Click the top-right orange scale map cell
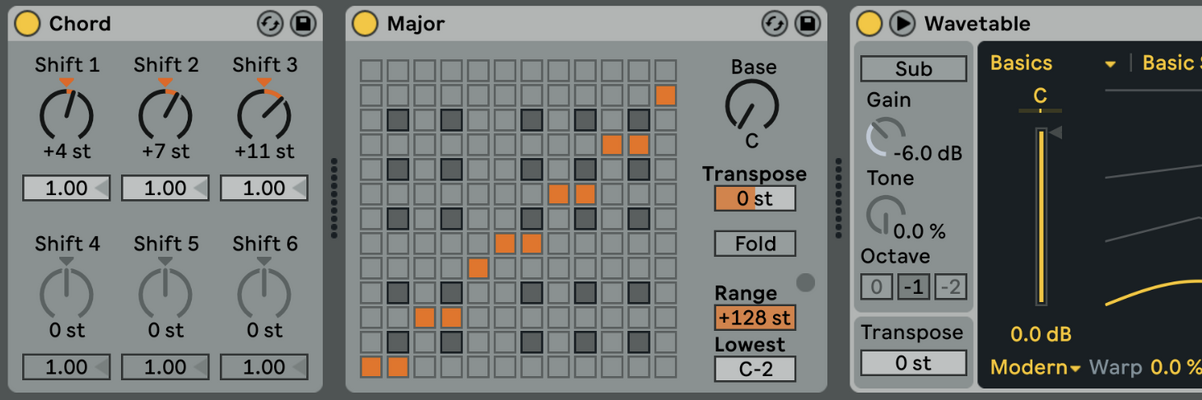1202x400 pixels. pyautogui.click(x=666, y=95)
